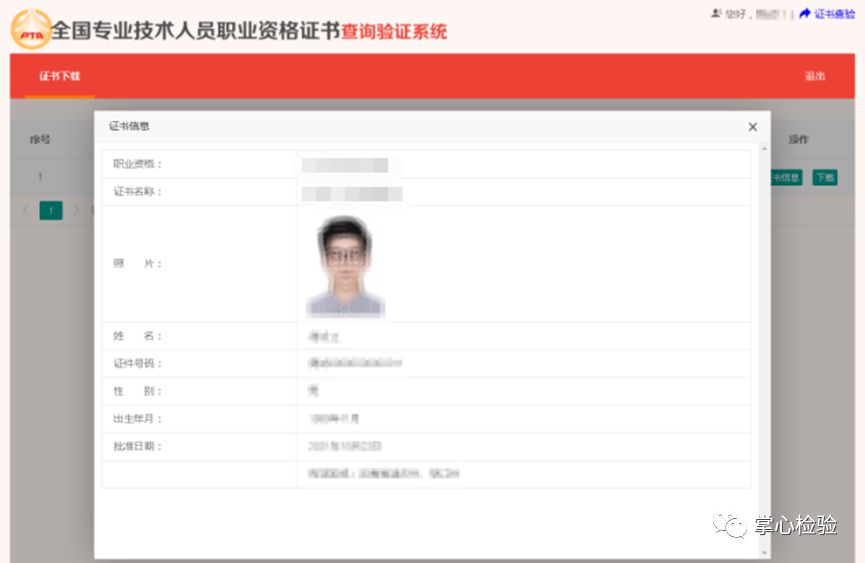Screen dimensions: 865x563
Task: Click the certificate holder photo
Action: tap(345, 266)
